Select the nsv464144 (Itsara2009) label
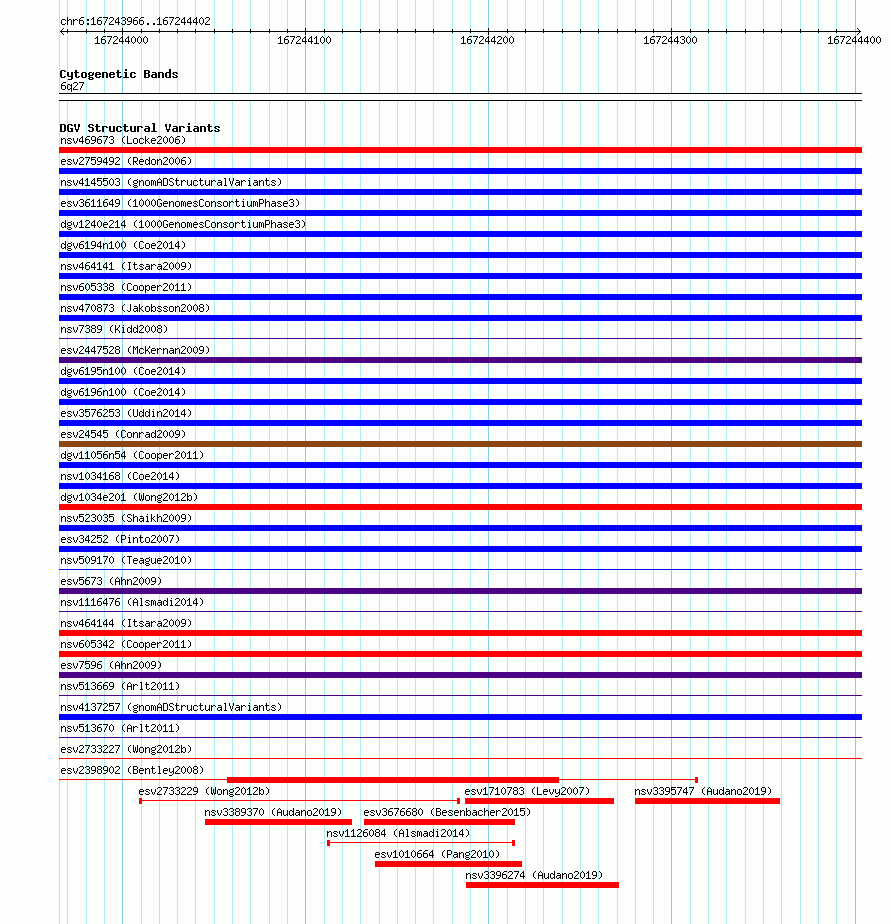The image size is (890, 924). [x=126, y=623]
